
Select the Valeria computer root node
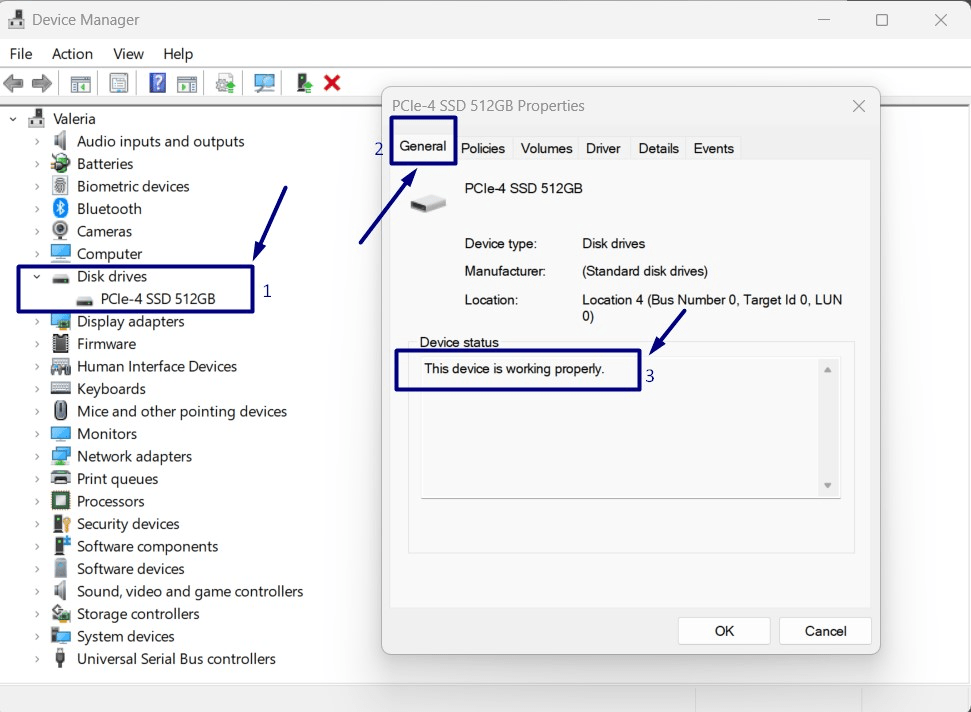75,118
